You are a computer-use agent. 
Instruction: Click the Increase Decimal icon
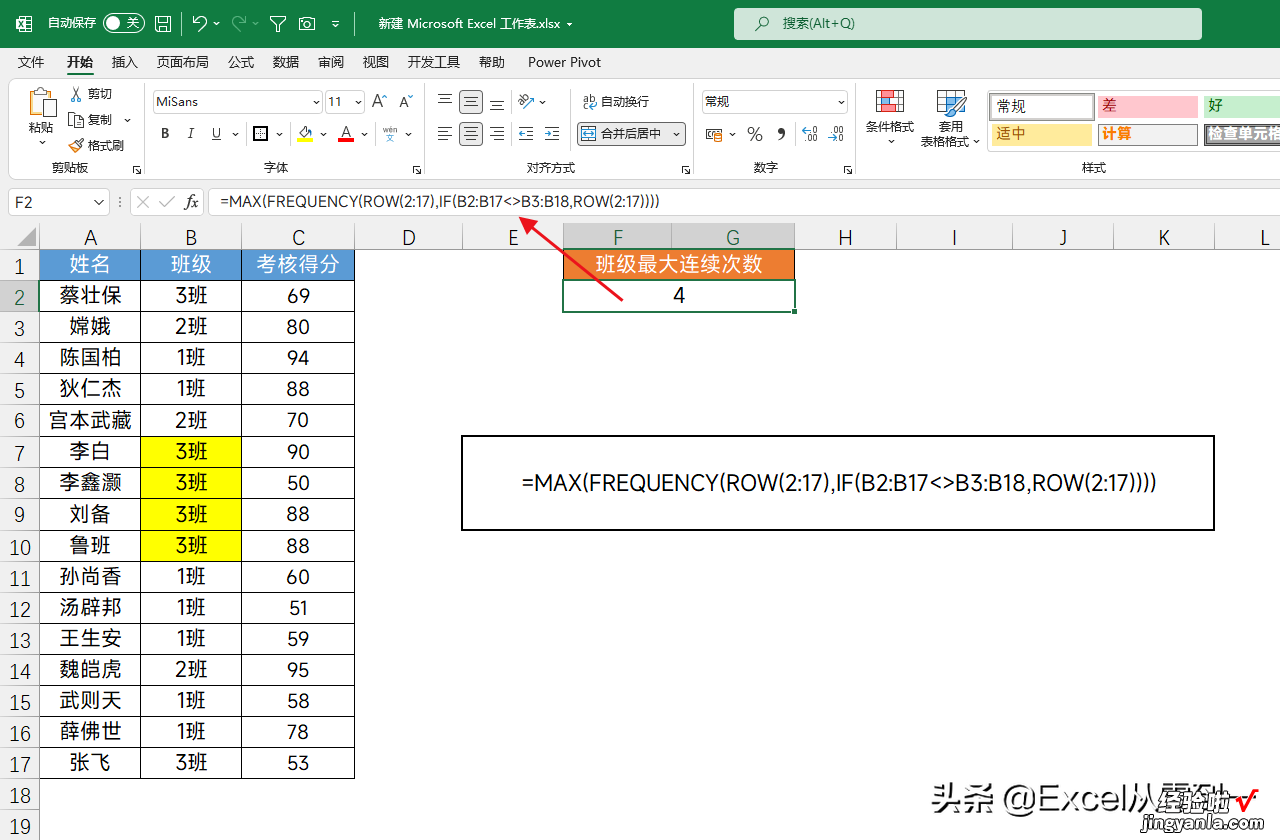click(x=810, y=134)
